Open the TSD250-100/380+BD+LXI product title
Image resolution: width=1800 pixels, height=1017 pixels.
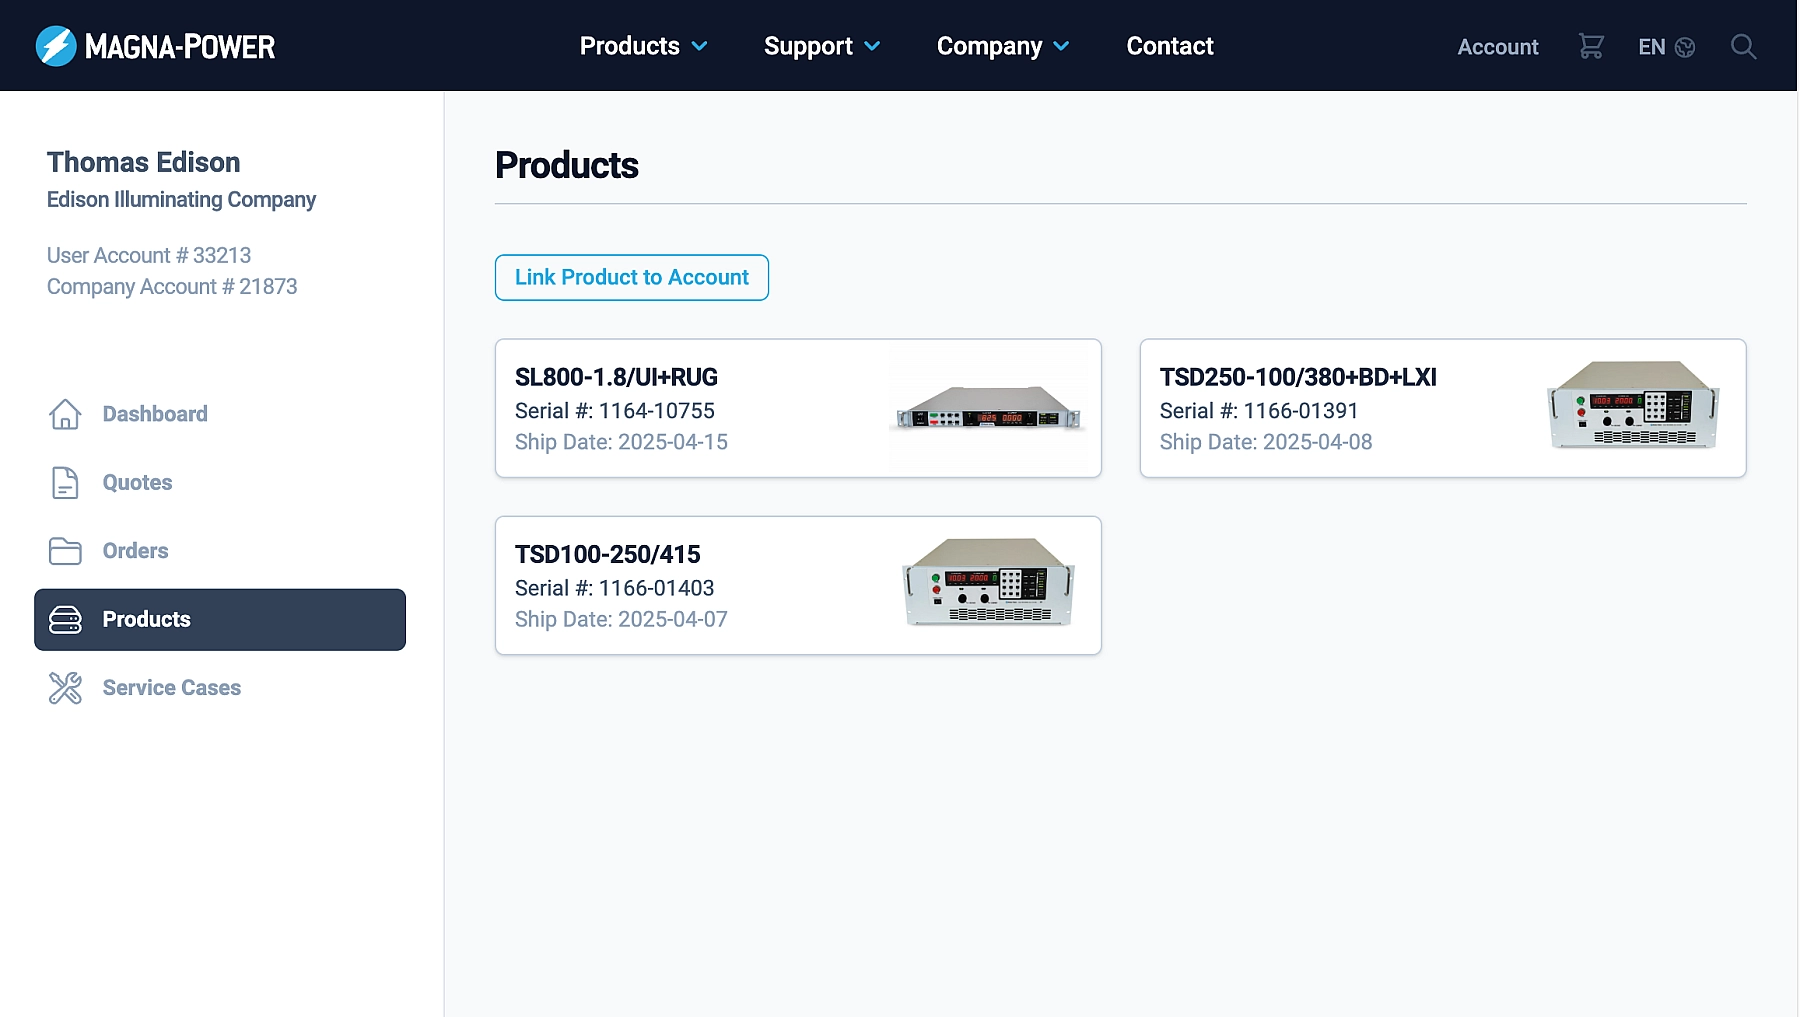pos(1298,377)
